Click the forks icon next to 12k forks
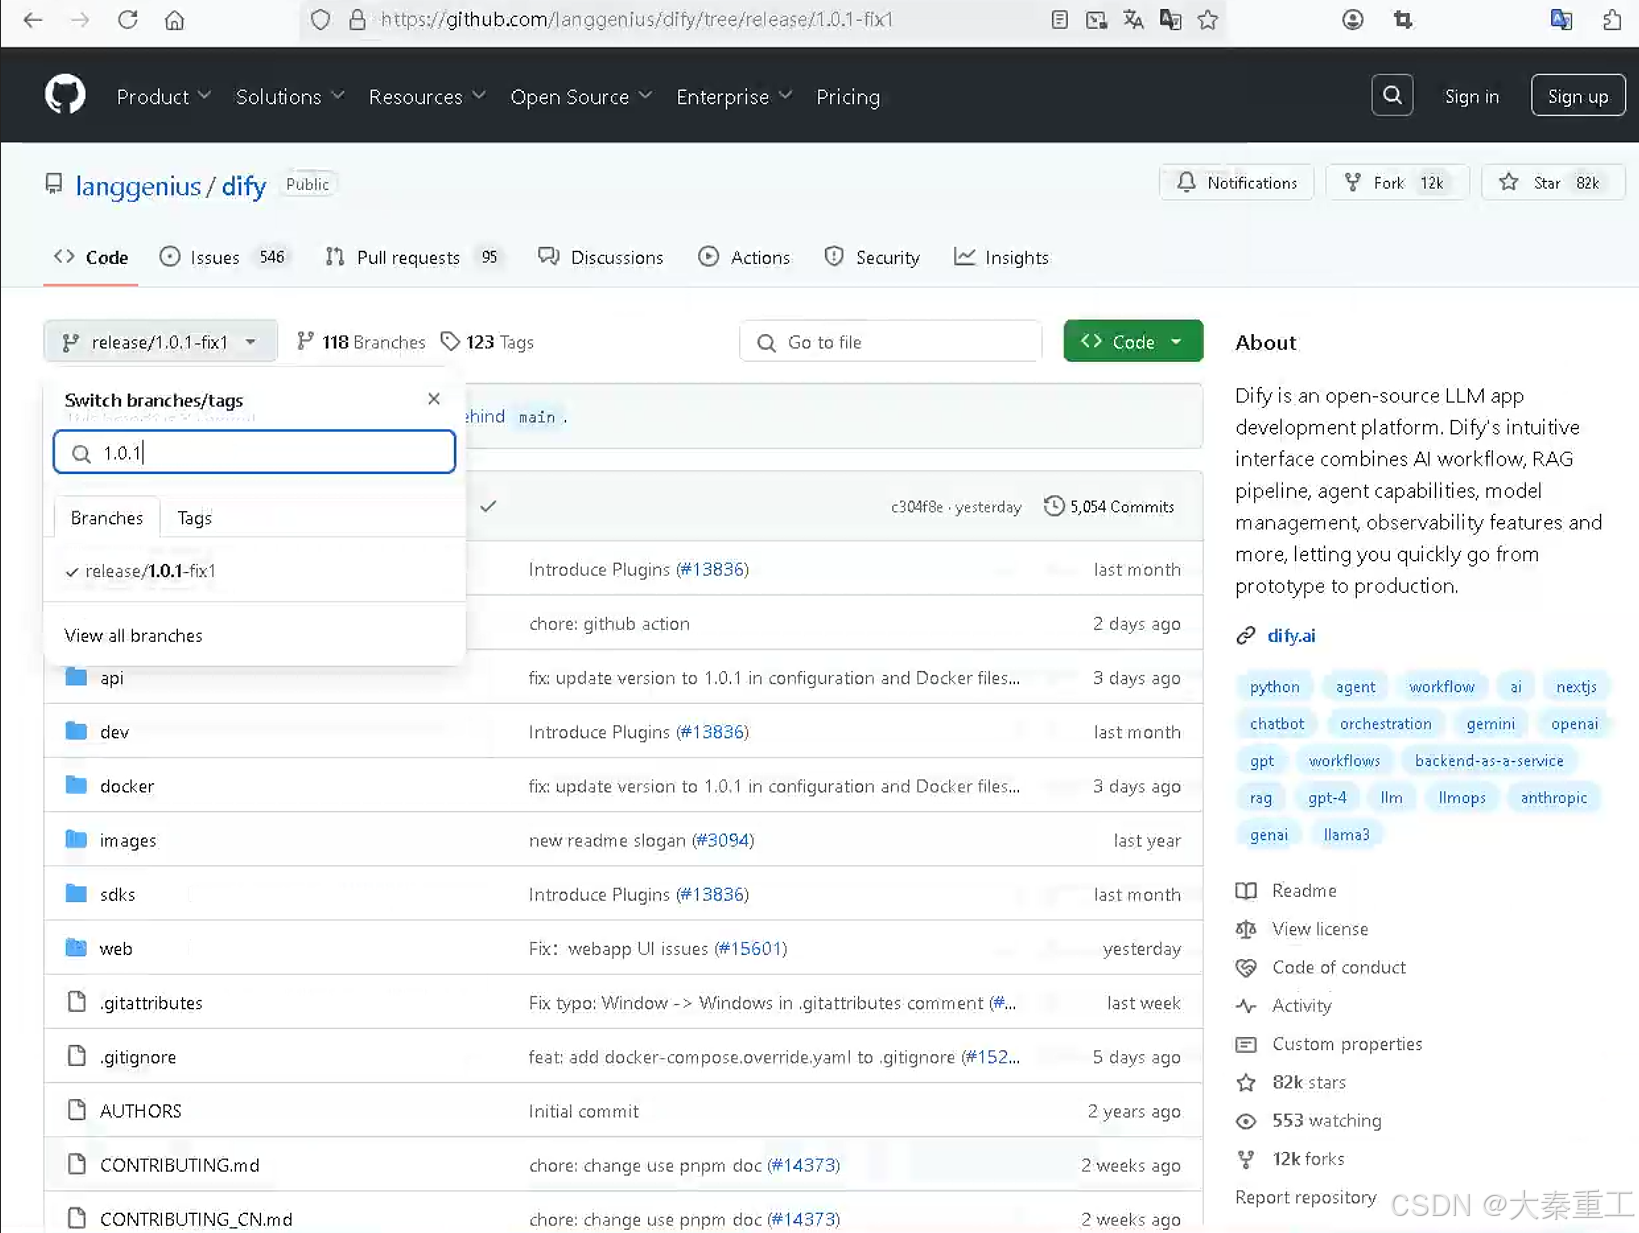Image resolution: width=1639 pixels, height=1233 pixels. pyautogui.click(x=1246, y=1159)
